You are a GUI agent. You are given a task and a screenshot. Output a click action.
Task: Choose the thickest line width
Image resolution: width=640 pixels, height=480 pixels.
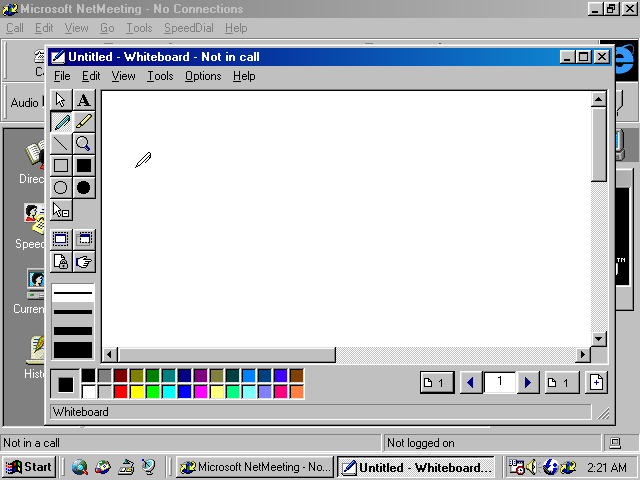click(73, 350)
